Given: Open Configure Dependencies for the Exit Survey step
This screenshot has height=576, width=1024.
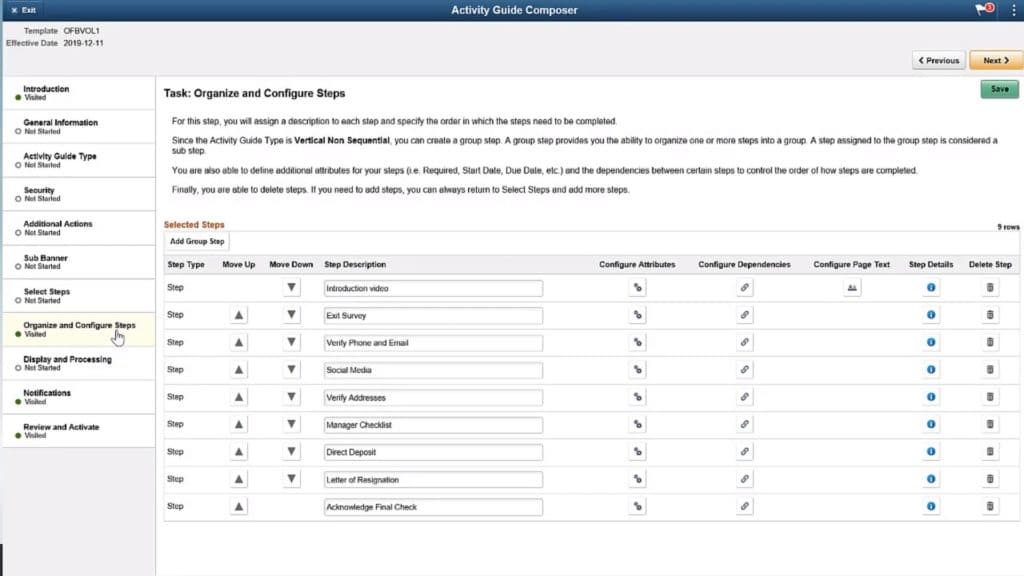Looking at the screenshot, I should [744, 314].
